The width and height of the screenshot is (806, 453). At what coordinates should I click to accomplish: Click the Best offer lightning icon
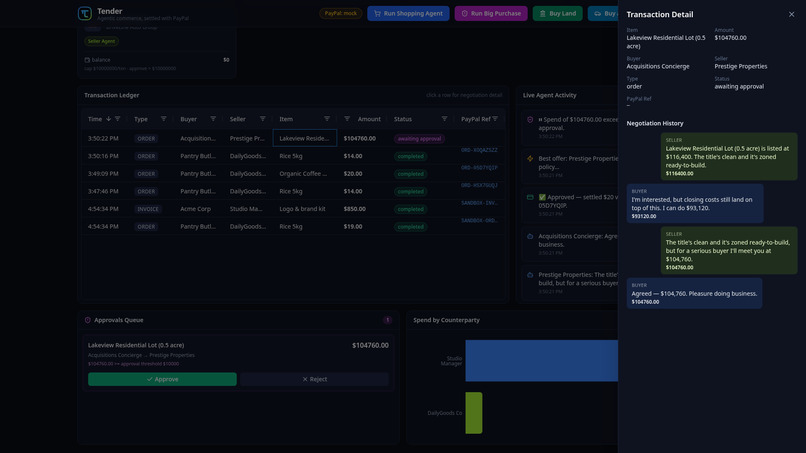click(530, 158)
